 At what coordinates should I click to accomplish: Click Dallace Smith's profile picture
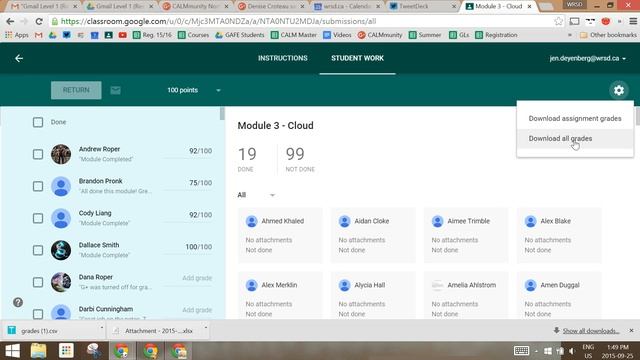click(x=61, y=250)
